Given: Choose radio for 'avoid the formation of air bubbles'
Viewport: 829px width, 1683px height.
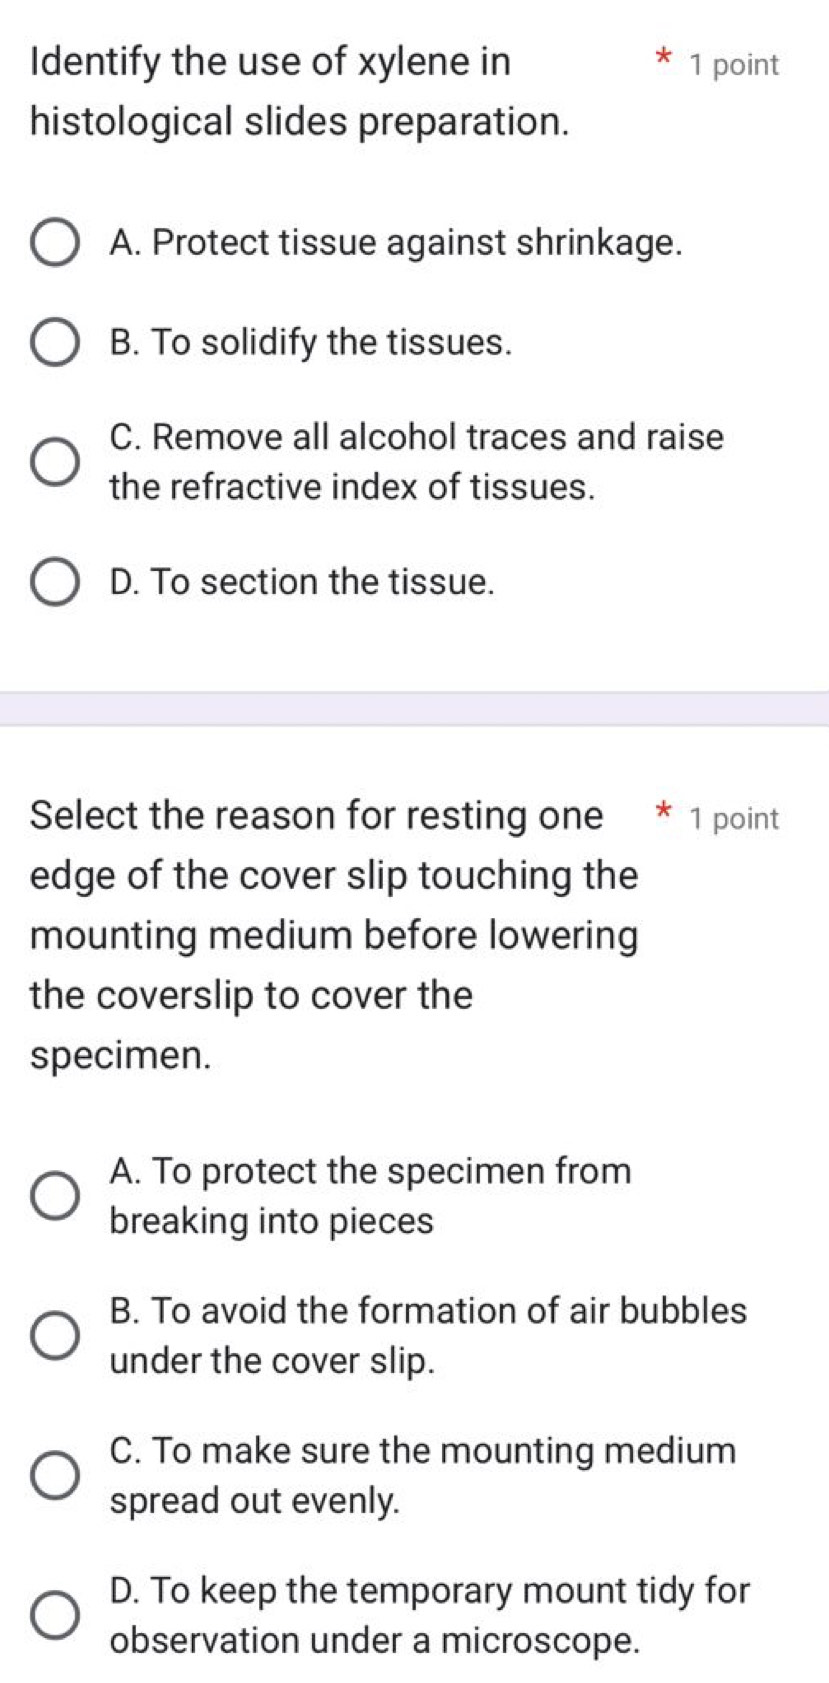Looking at the screenshot, I should pos(54,1336).
